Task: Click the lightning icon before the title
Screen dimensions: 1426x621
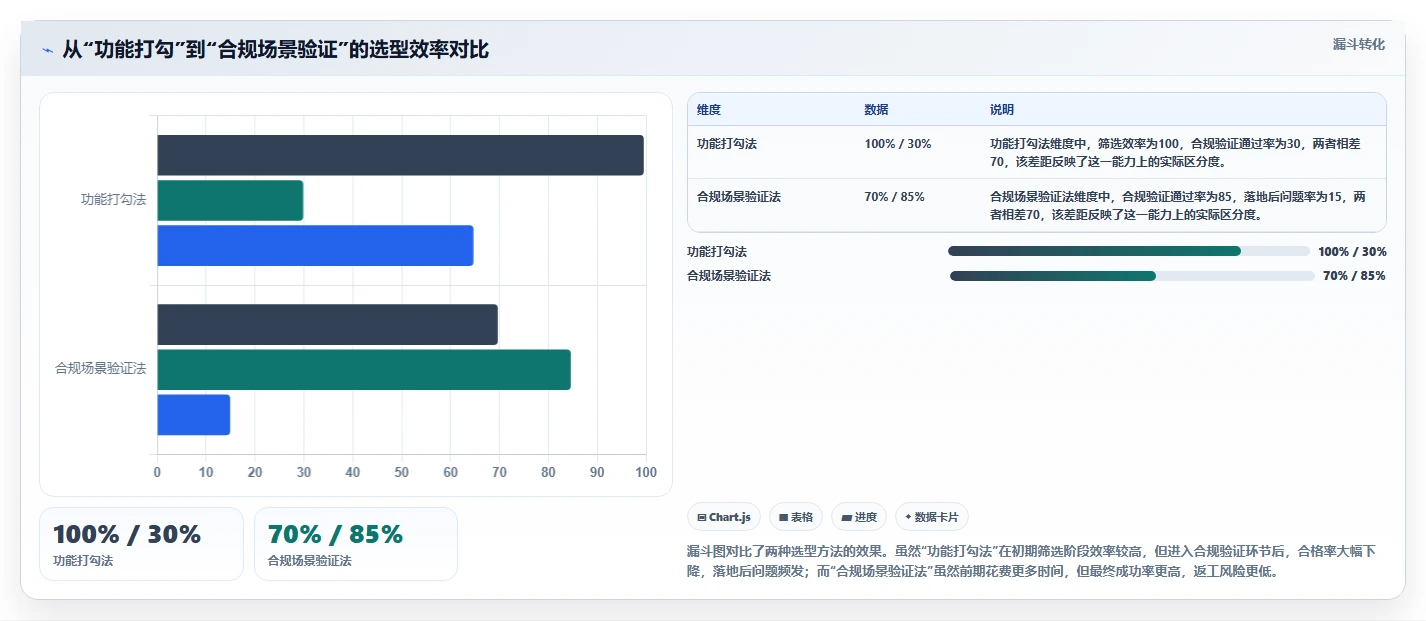Action: pyautogui.click(x=48, y=49)
